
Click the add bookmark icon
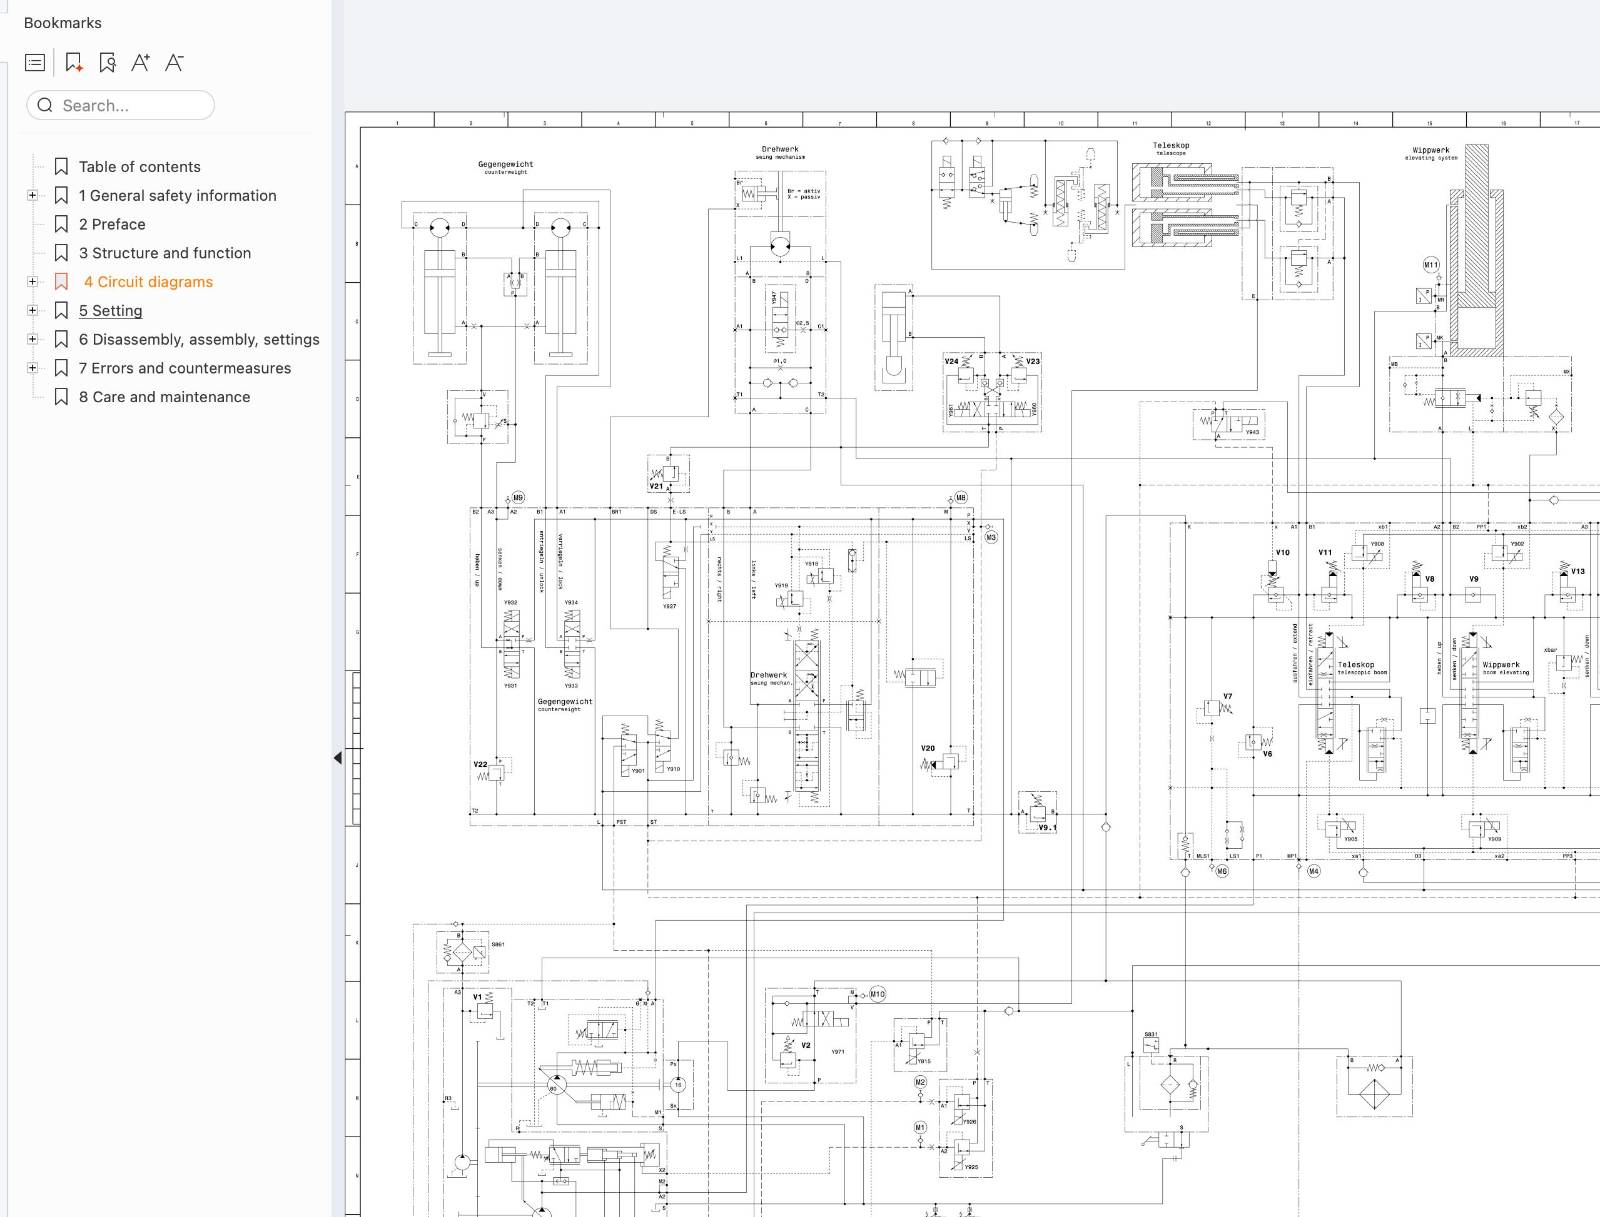pyautogui.click(x=74, y=63)
